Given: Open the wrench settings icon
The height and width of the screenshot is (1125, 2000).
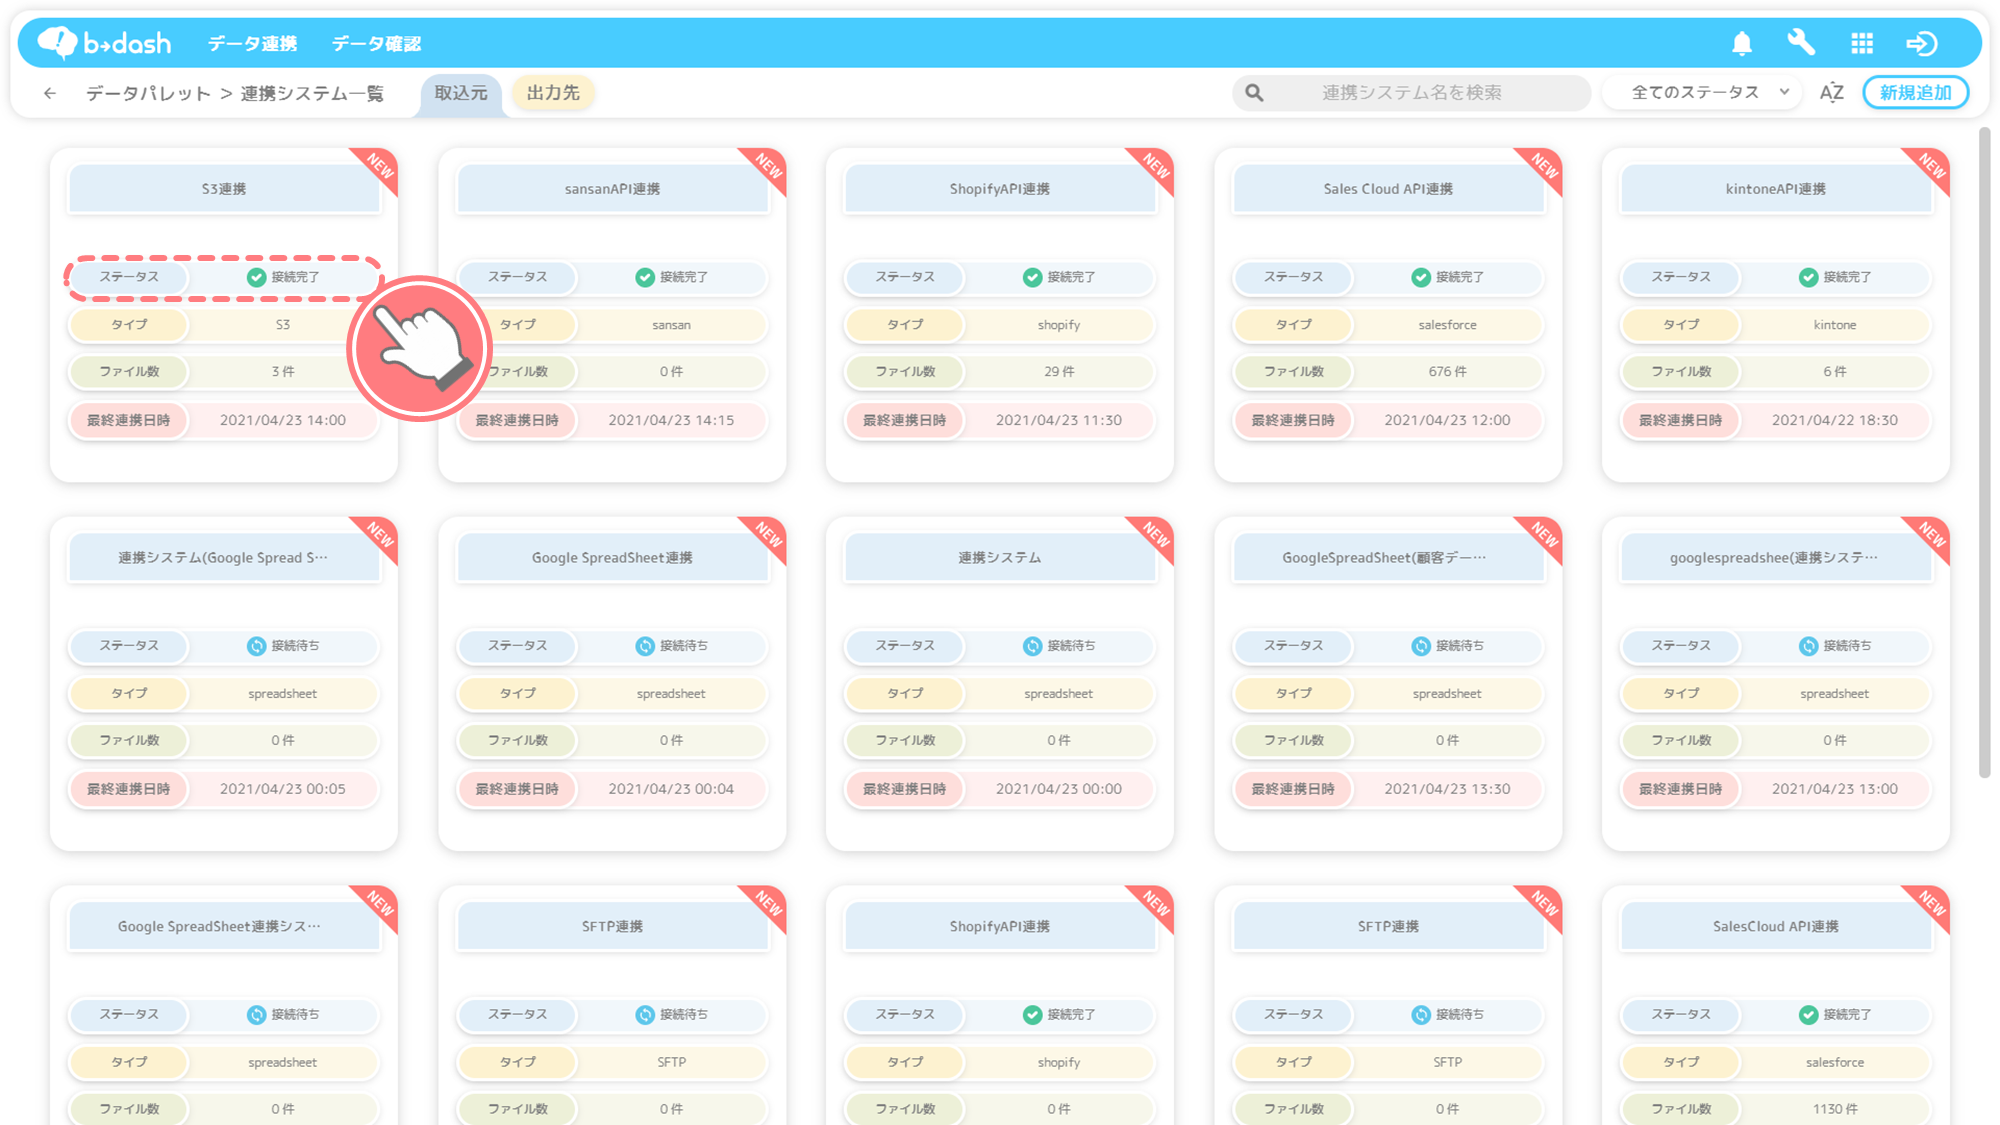Looking at the screenshot, I should tap(1801, 43).
